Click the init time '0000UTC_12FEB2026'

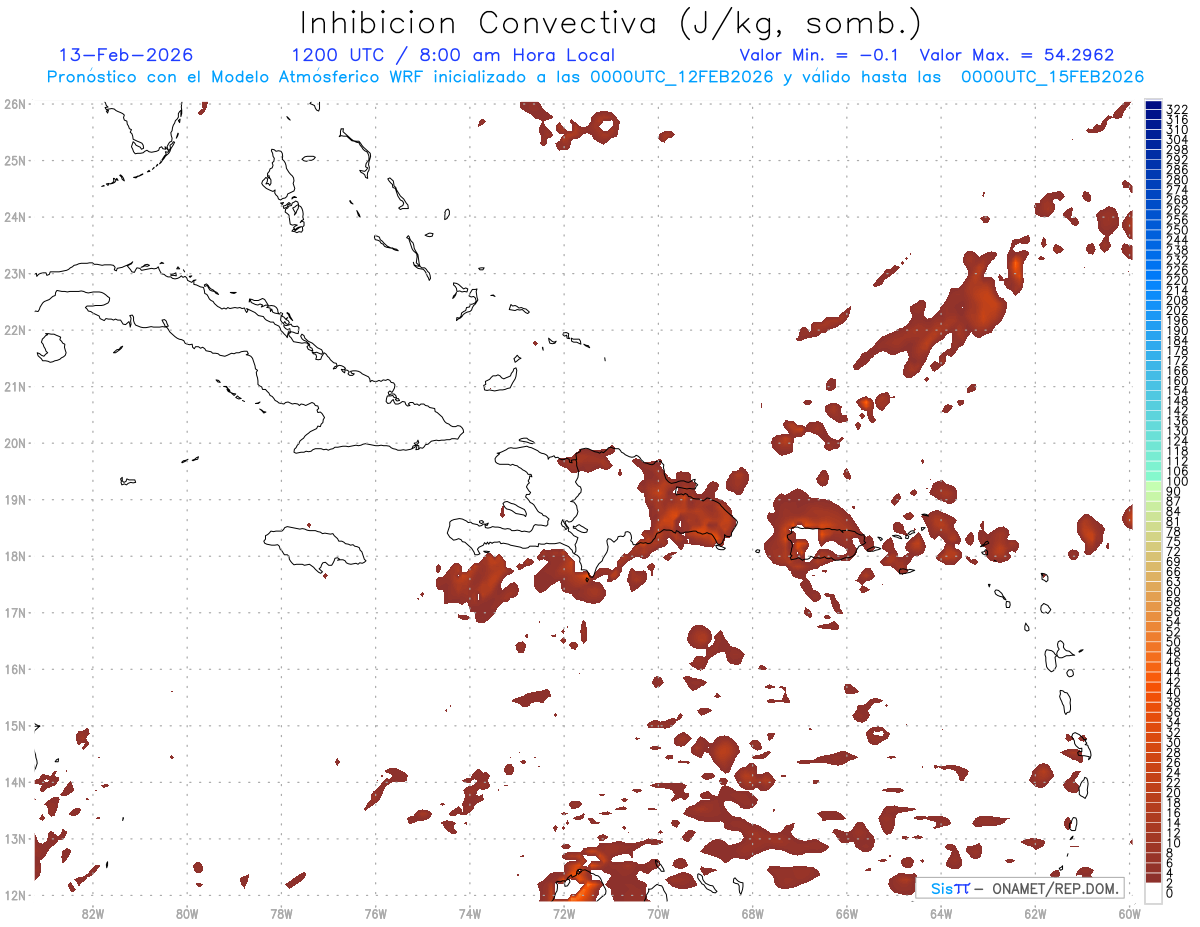(x=681, y=77)
